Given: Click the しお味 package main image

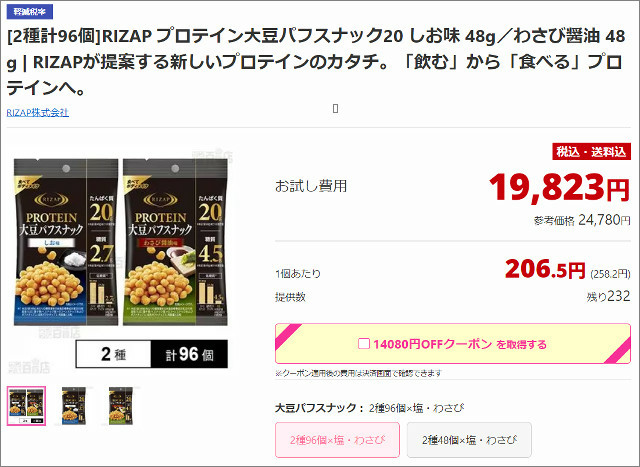Looking at the screenshot, I should coord(66,242).
